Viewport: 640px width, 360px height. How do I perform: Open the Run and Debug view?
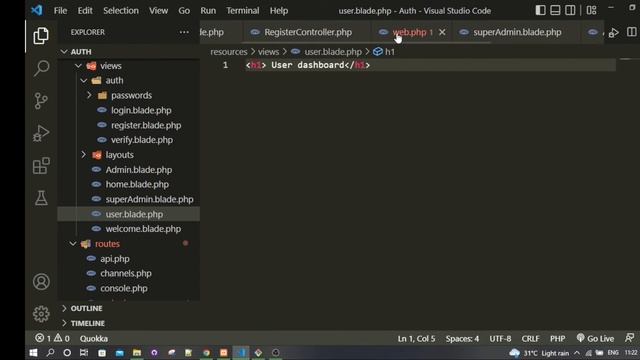[x=41, y=133]
